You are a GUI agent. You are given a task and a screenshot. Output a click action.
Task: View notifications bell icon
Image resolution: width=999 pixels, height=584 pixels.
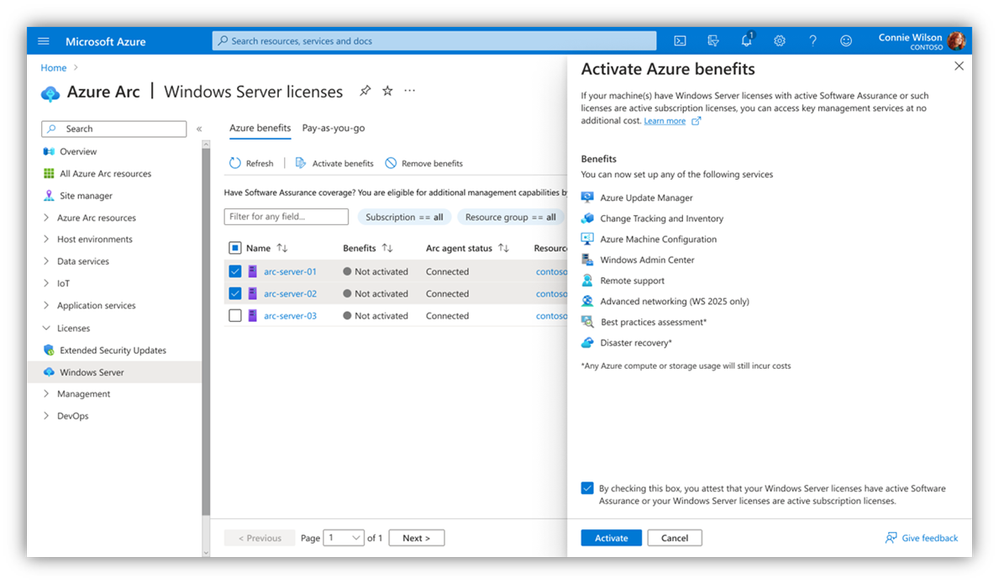[x=747, y=40]
